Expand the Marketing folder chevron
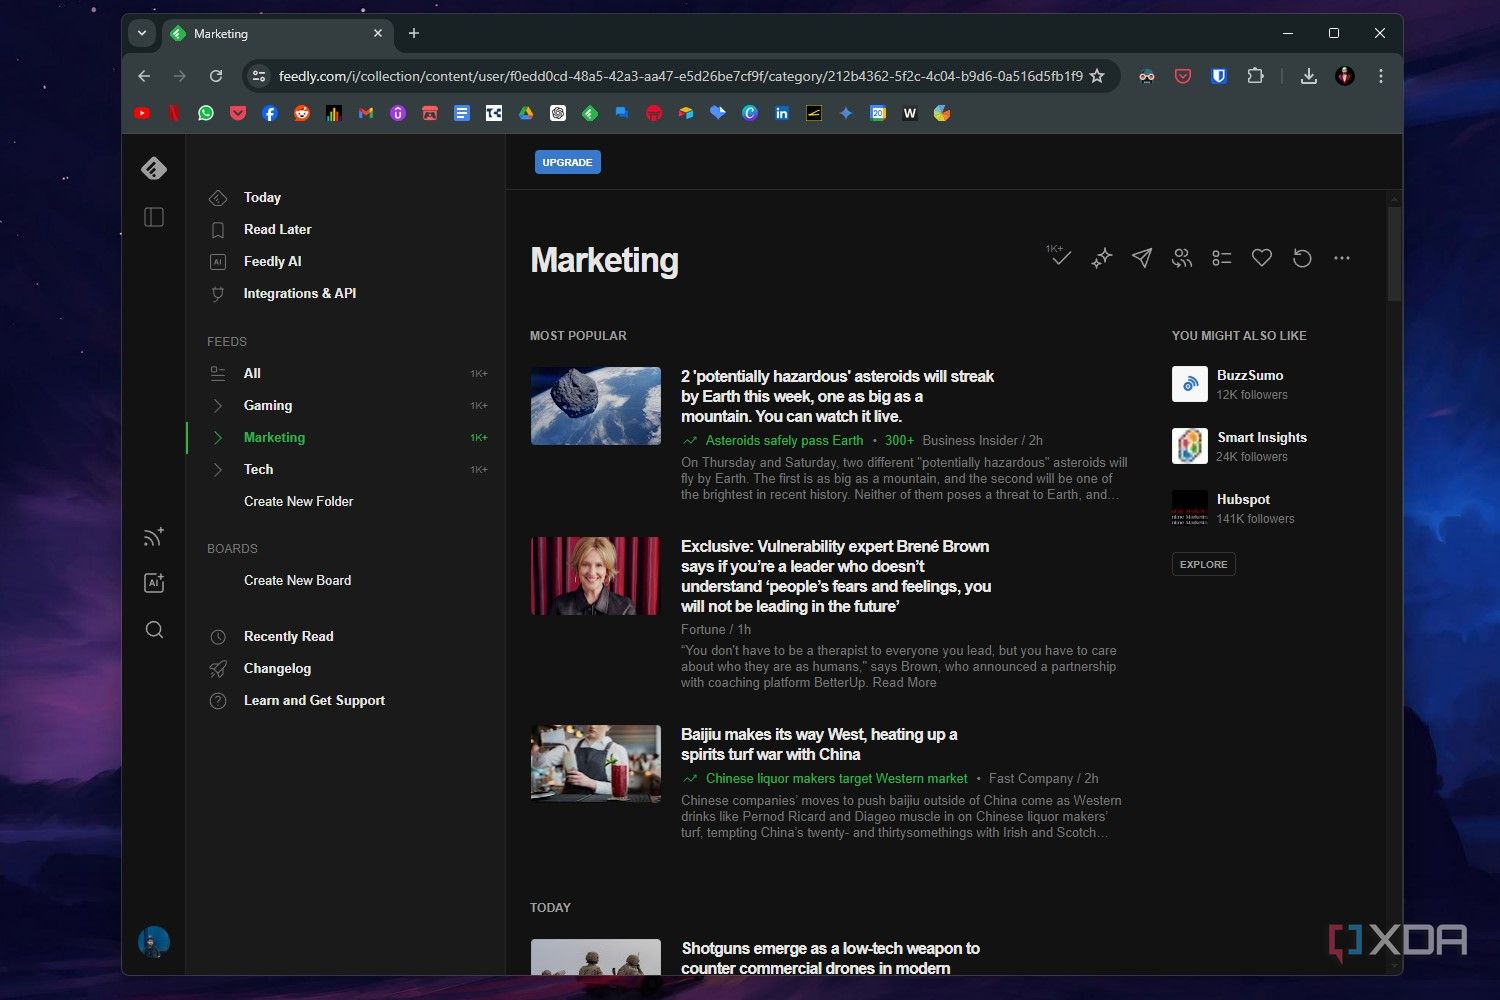The width and height of the screenshot is (1500, 1000). click(x=218, y=437)
